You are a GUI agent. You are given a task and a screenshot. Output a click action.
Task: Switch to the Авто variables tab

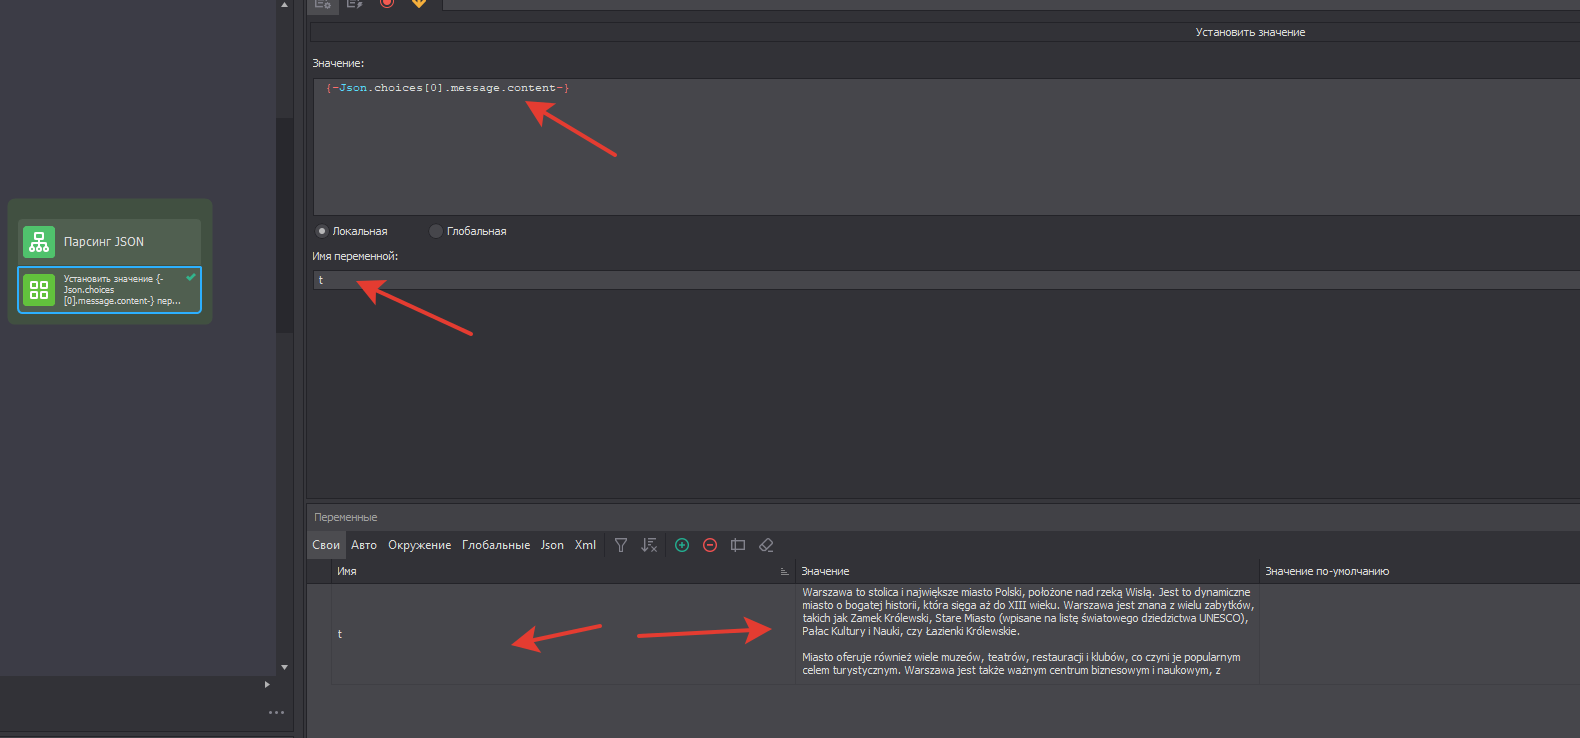click(364, 545)
